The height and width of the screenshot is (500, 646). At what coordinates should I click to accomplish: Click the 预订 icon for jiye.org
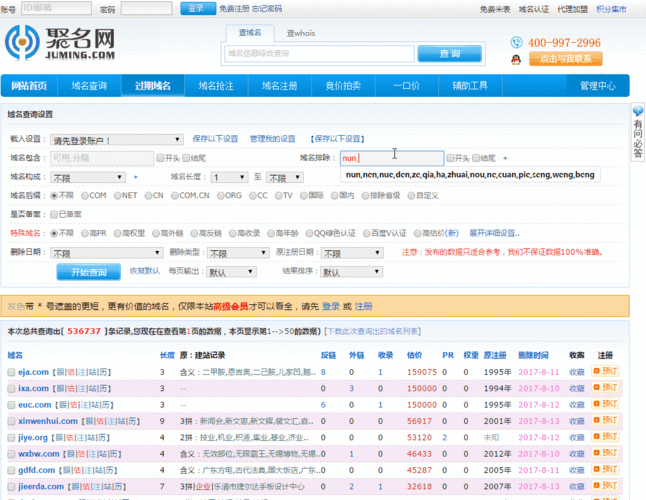tap(605, 437)
